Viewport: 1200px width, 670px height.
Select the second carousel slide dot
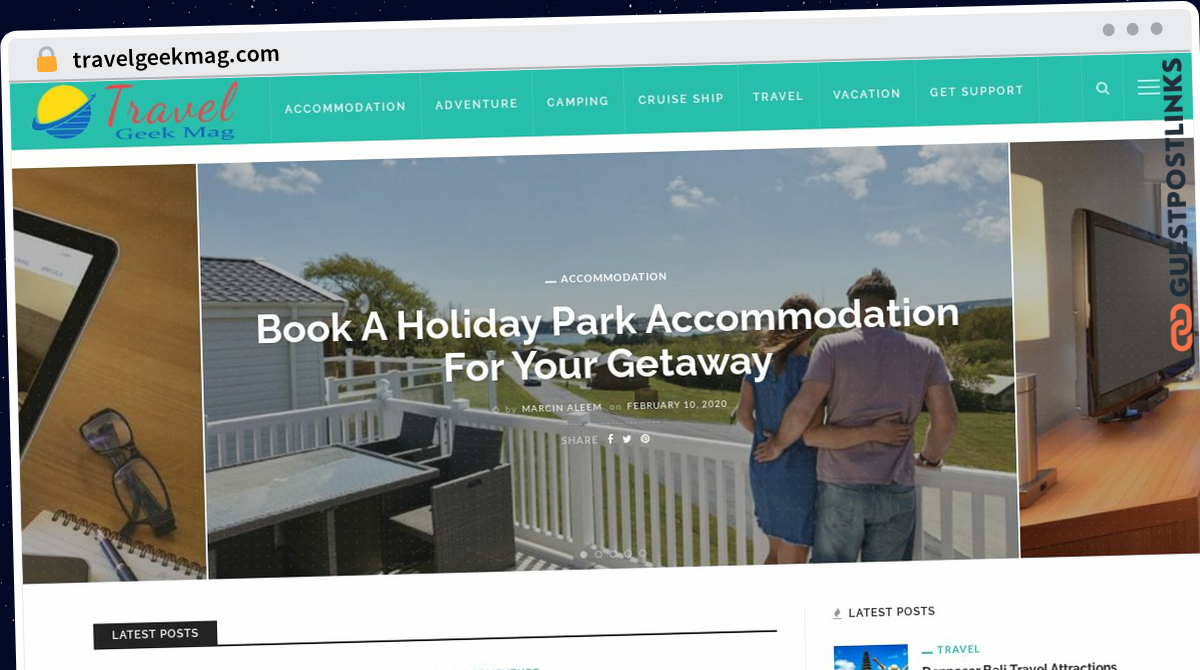coord(598,553)
